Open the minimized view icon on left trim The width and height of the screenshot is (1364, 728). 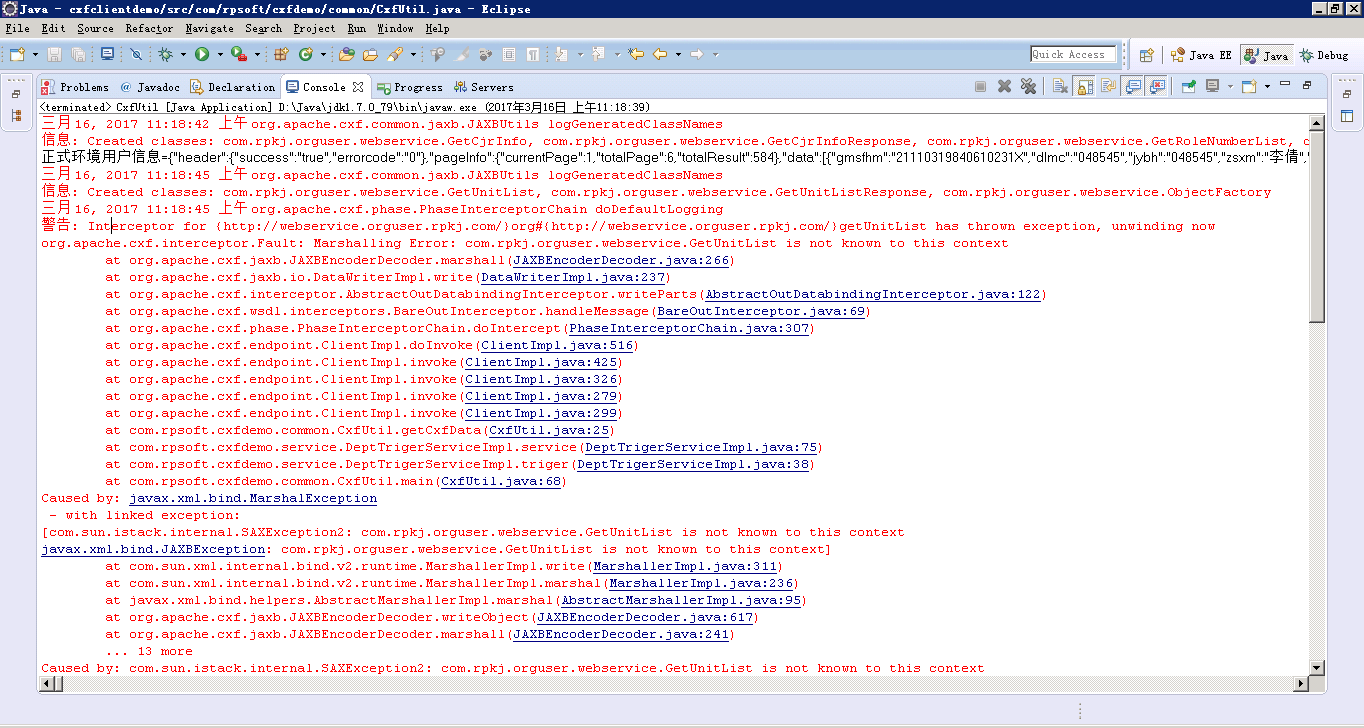[16, 116]
